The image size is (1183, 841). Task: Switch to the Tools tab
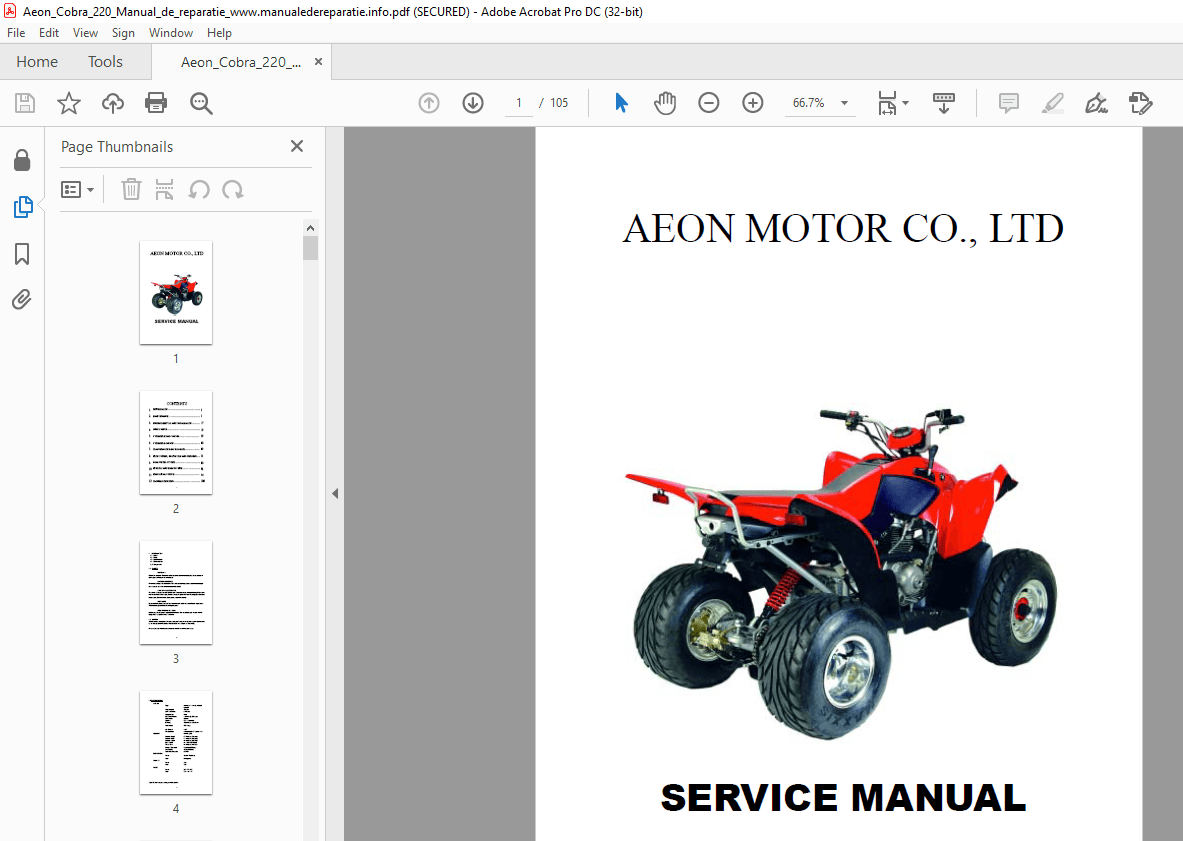(105, 61)
